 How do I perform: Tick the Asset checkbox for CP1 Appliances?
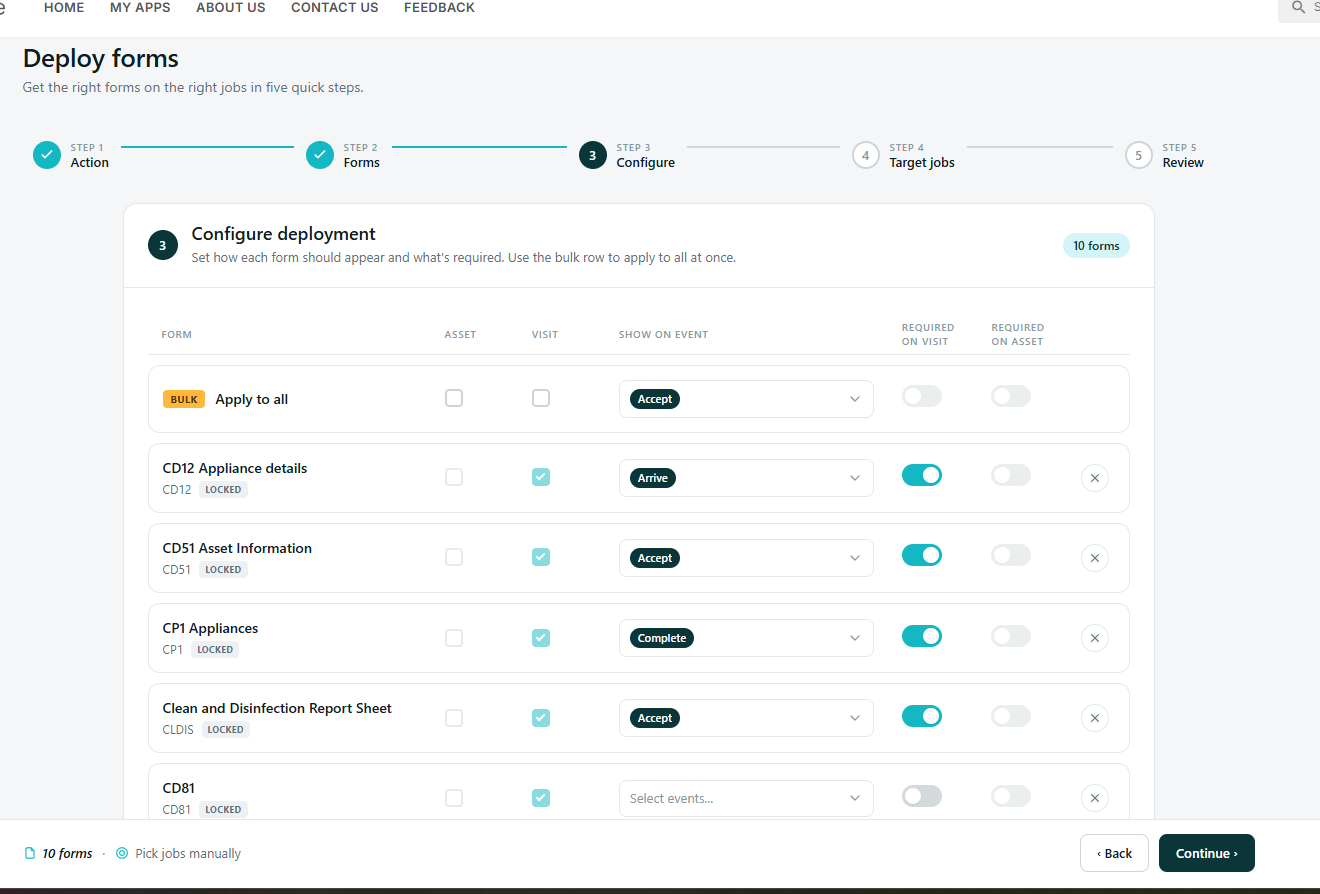(454, 638)
